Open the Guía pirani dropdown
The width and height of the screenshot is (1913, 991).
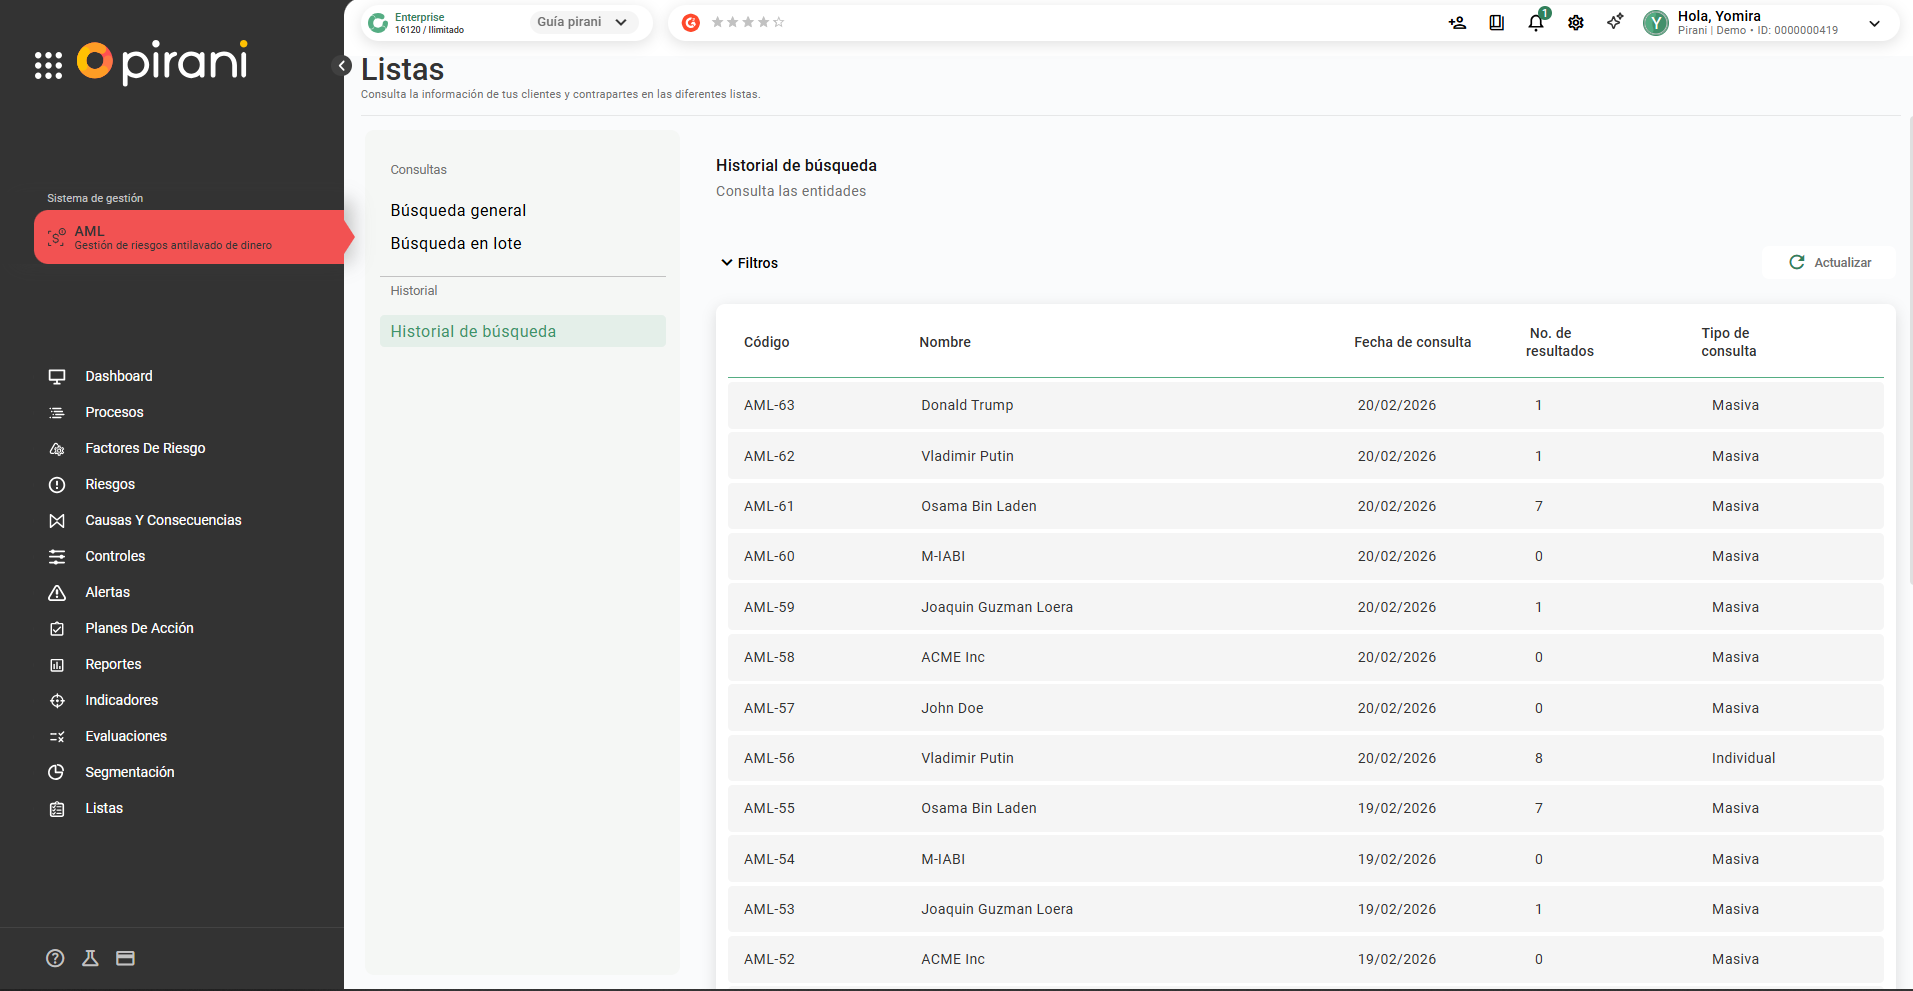tap(583, 22)
